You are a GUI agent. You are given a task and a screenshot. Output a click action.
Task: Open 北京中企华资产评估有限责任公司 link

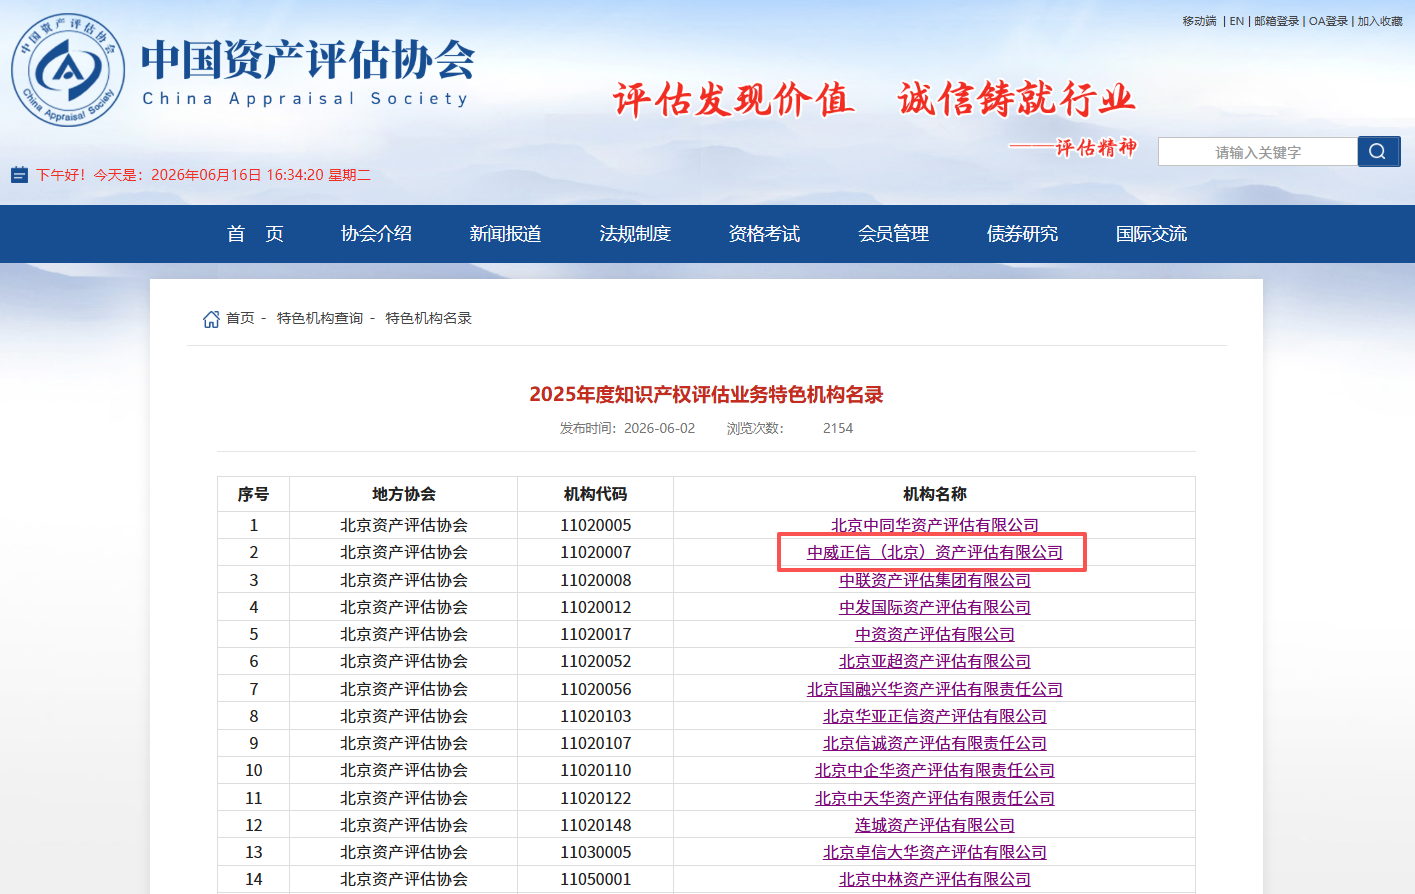pyautogui.click(x=935, y=770)
